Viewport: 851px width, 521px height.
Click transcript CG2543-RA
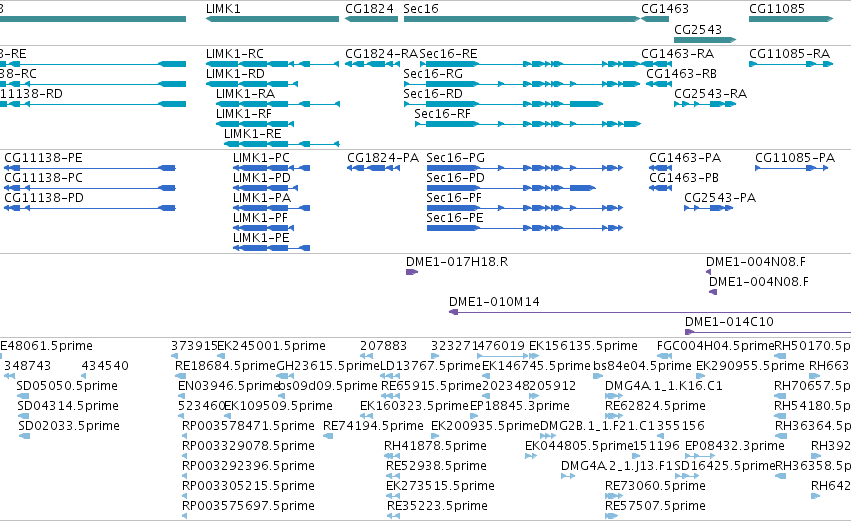[x=705, y=104]
